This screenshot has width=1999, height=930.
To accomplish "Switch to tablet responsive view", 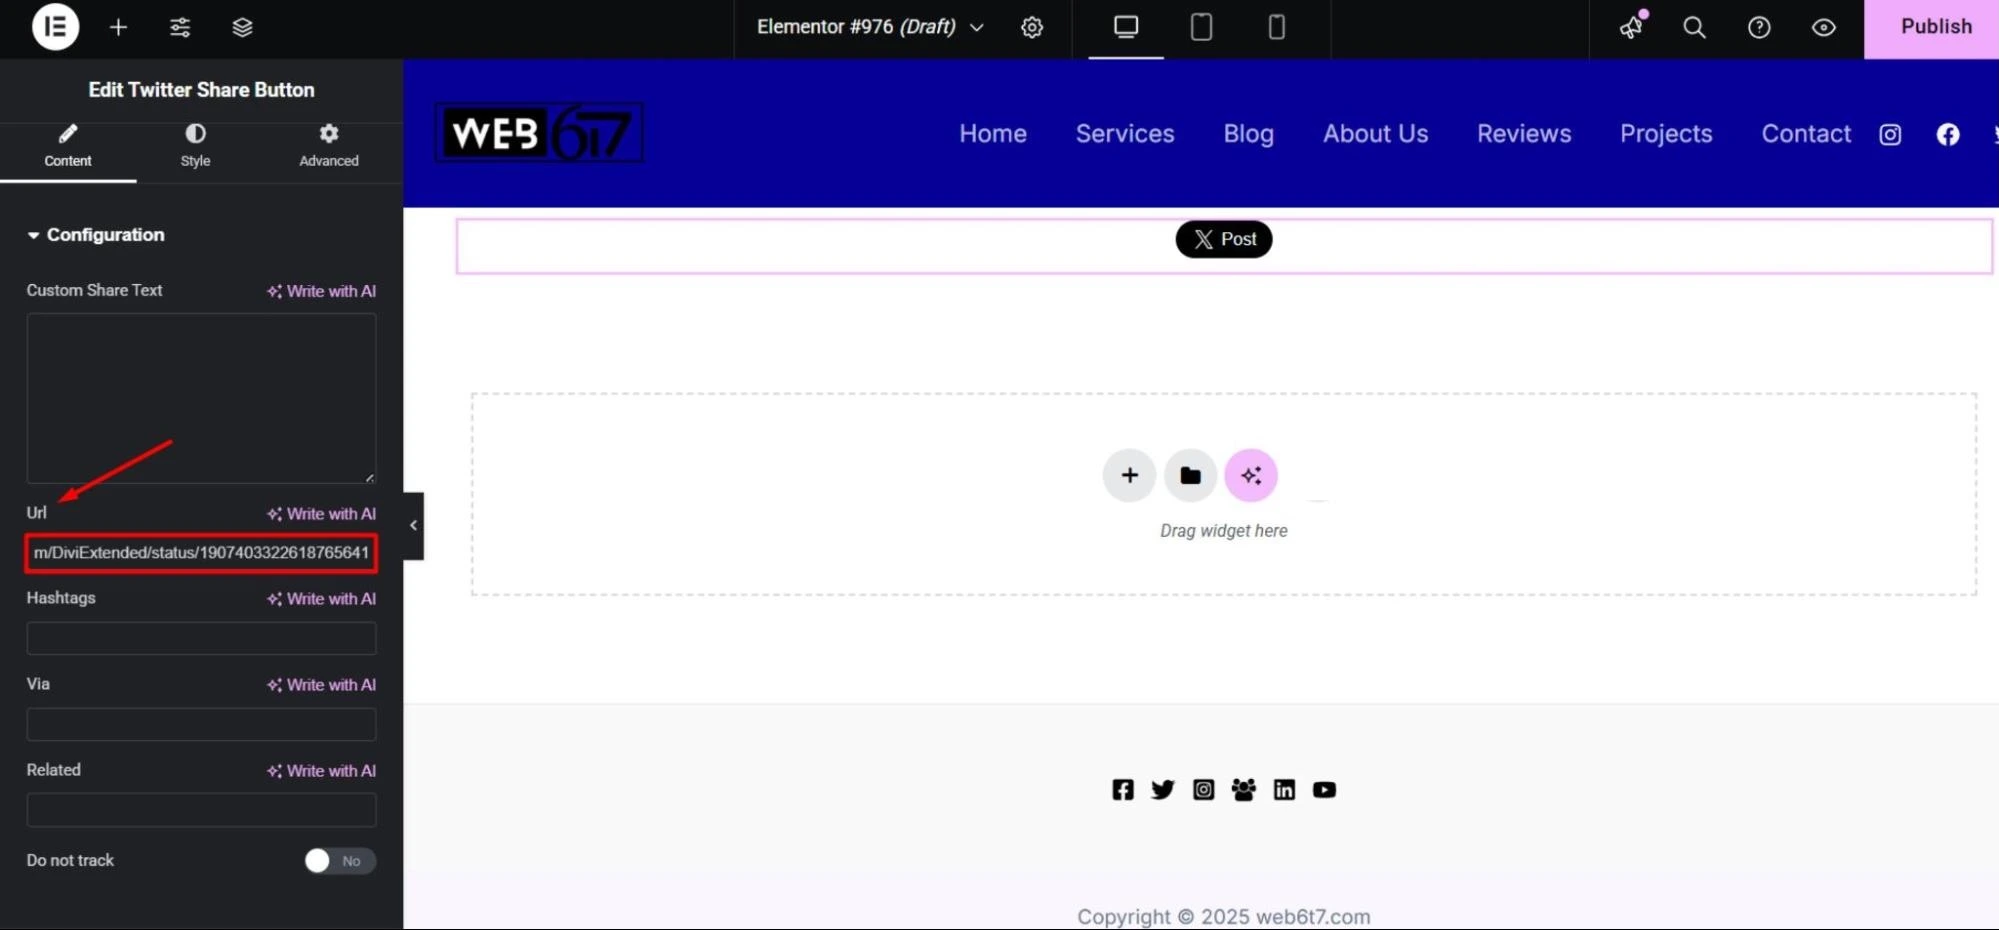I will 1201,27.
